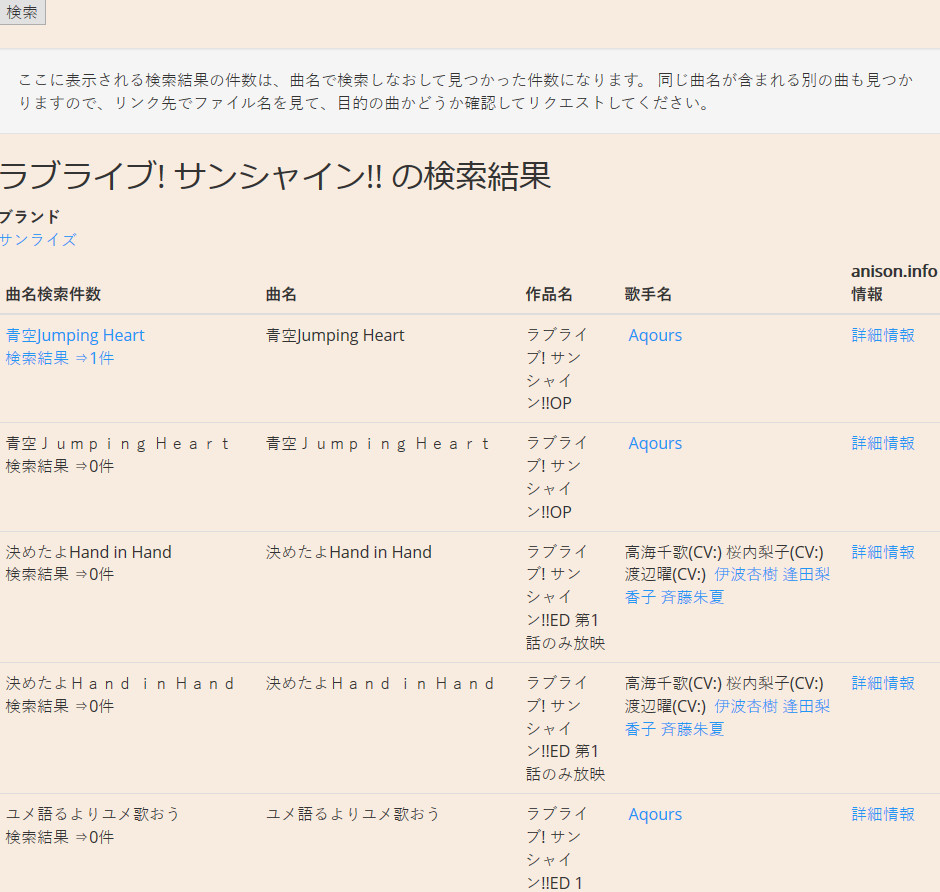Open the サンライズ brand link
940x892 pixels.
coord(38,240)
